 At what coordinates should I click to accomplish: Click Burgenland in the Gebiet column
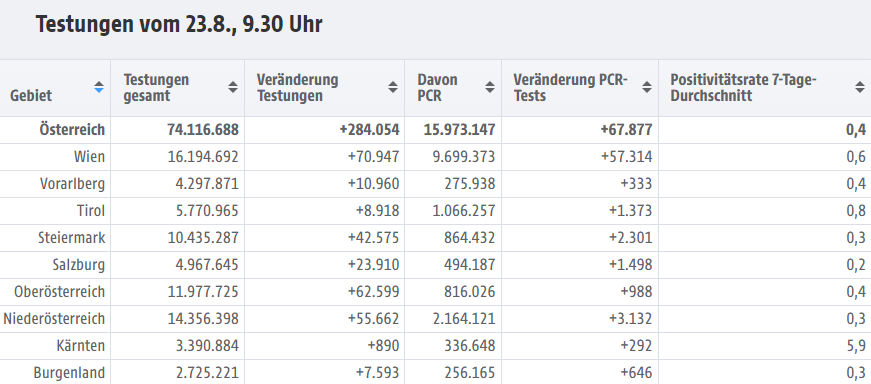coord(69,373)
